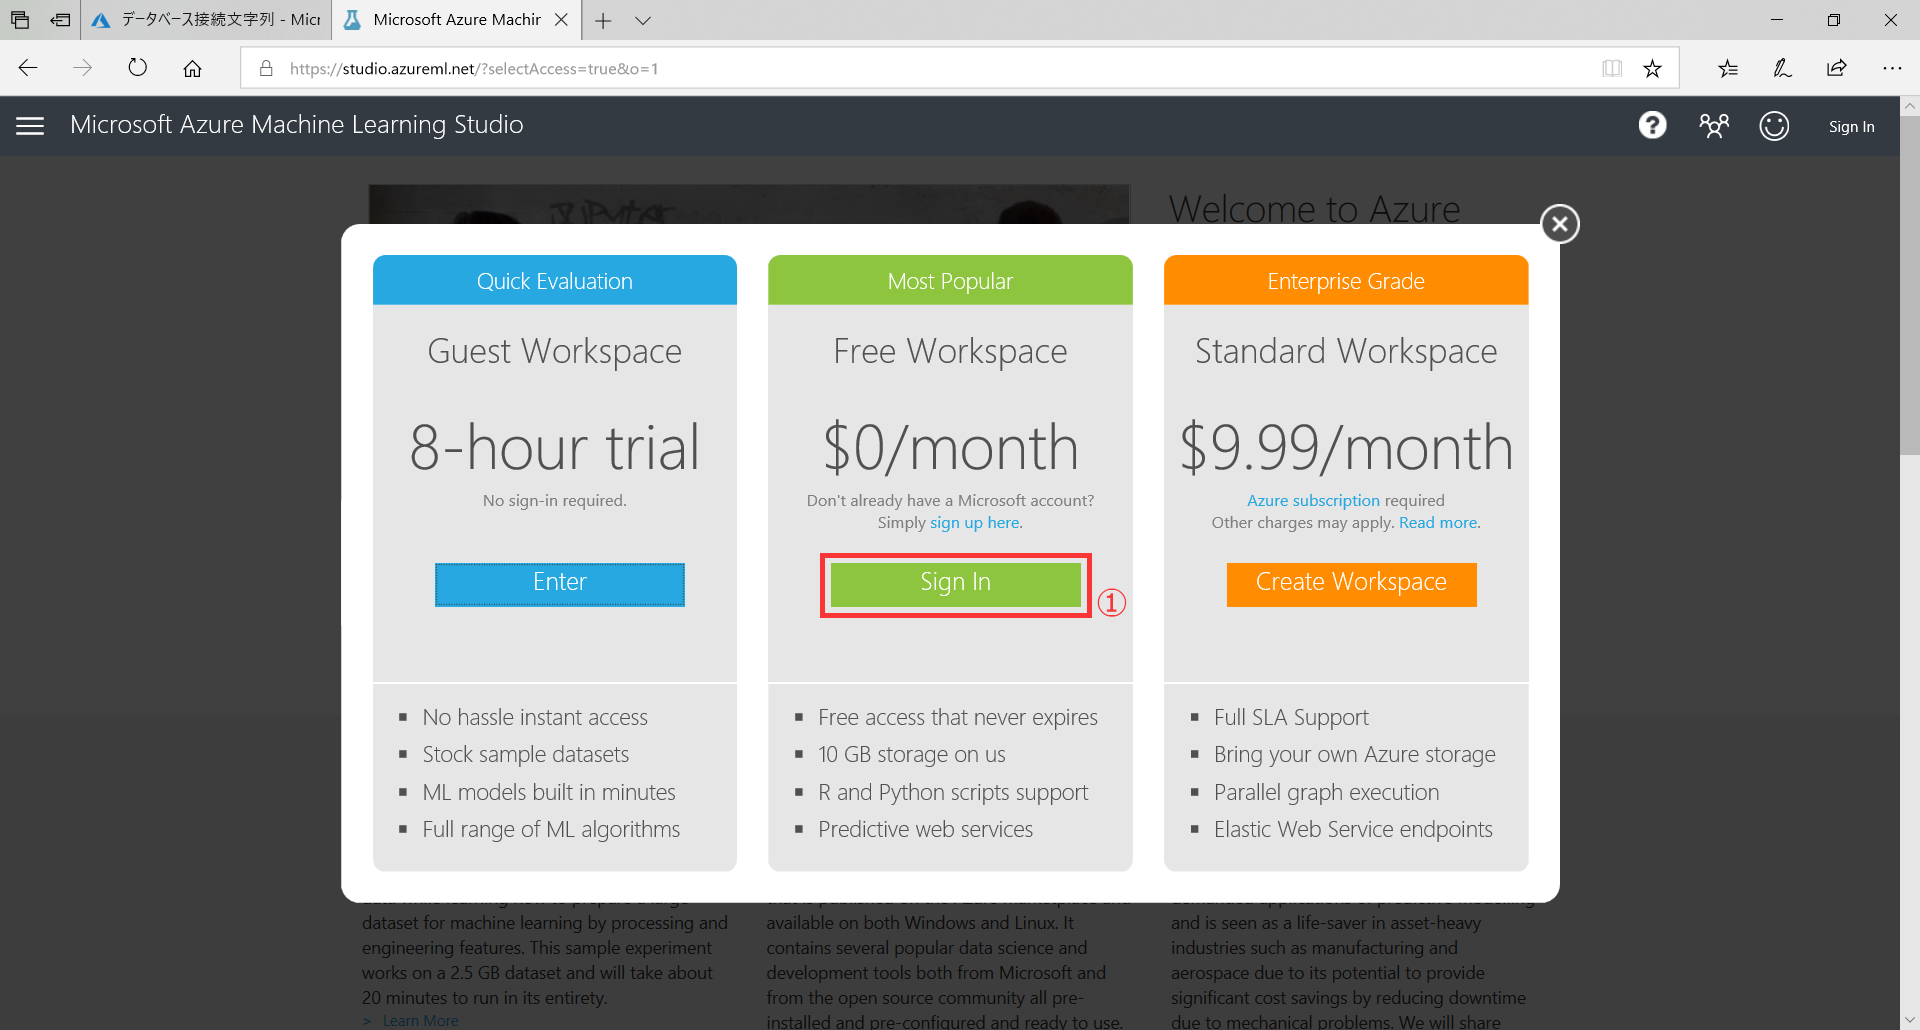This screenshot has height=1030, width=1920.
Task: Close the workspace selection dialog
Action: (x=1559, y=224)
